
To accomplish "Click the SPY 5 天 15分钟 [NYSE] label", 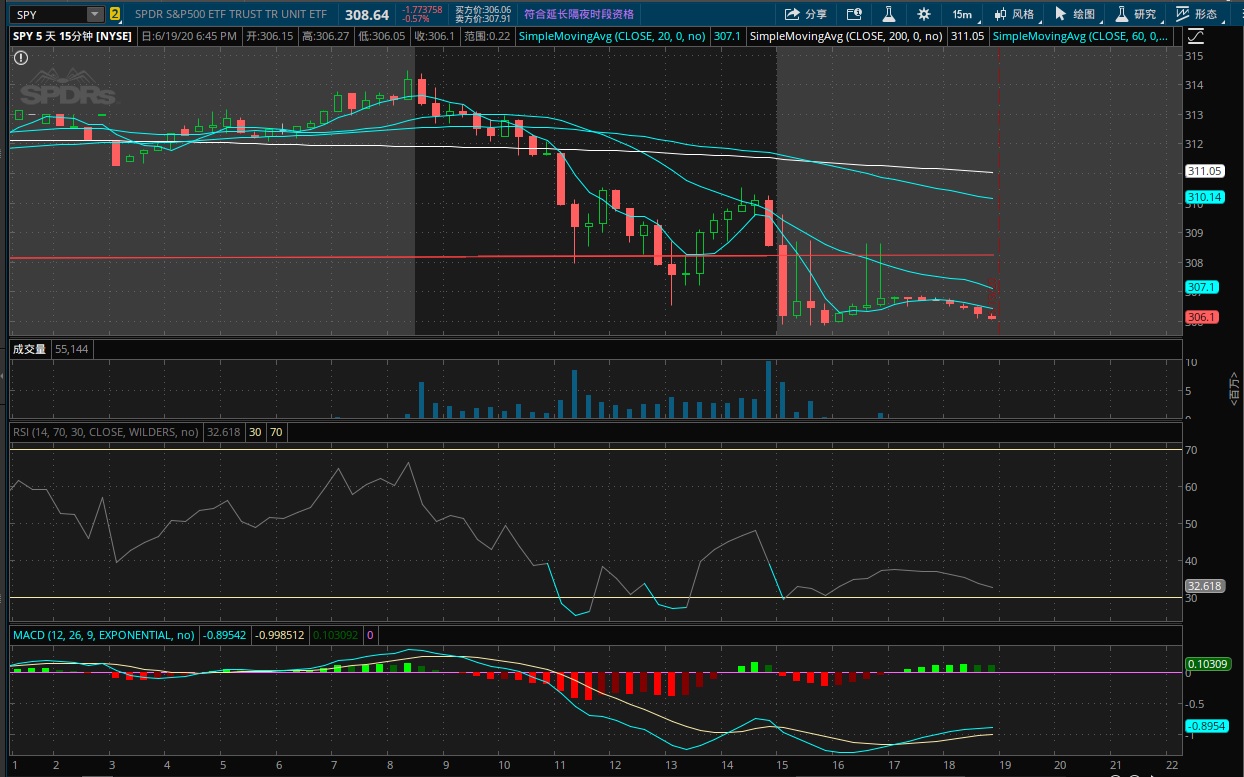I will pyautogui.click(x=73, y=36).
